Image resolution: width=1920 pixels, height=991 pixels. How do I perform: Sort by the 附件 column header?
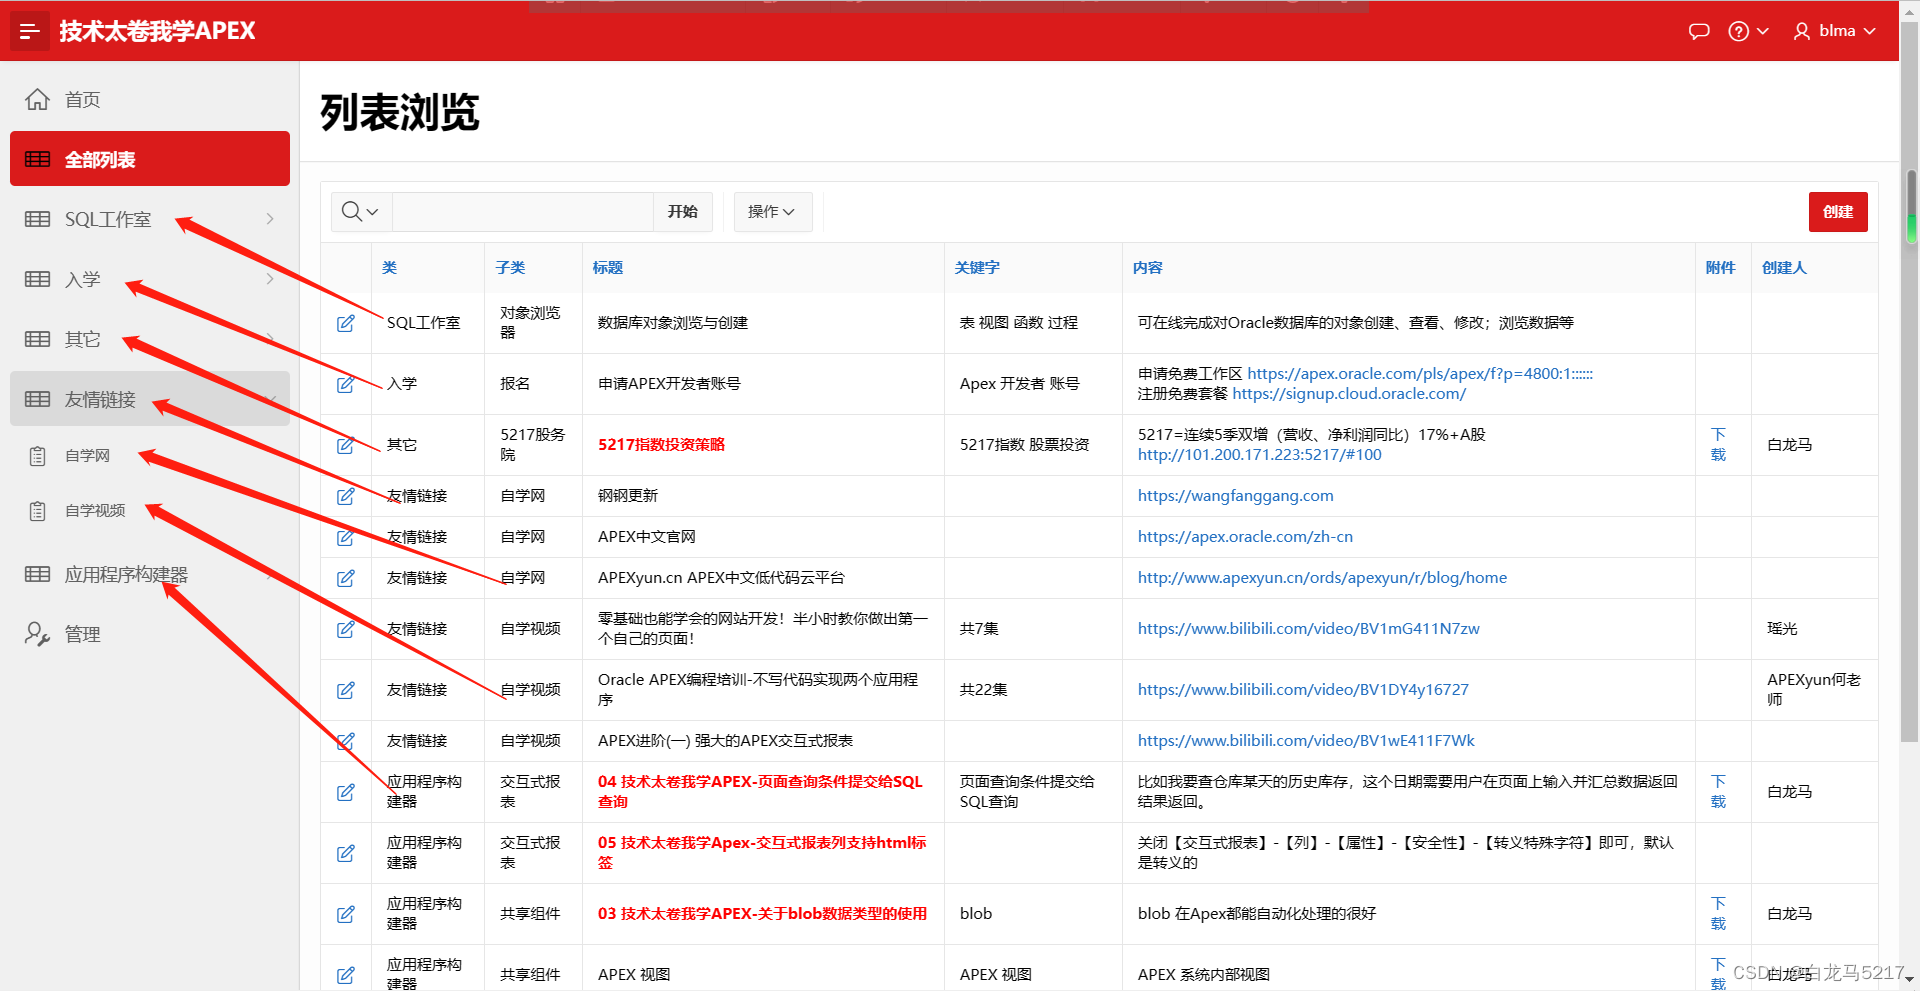1720,268
